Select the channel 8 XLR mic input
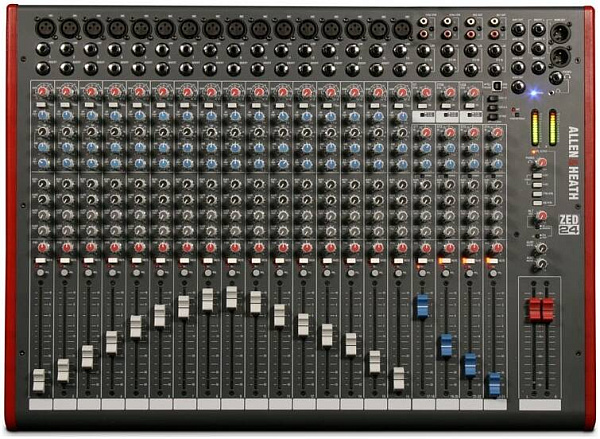This screenshot has height=439, width=600. tap(212, 29)
